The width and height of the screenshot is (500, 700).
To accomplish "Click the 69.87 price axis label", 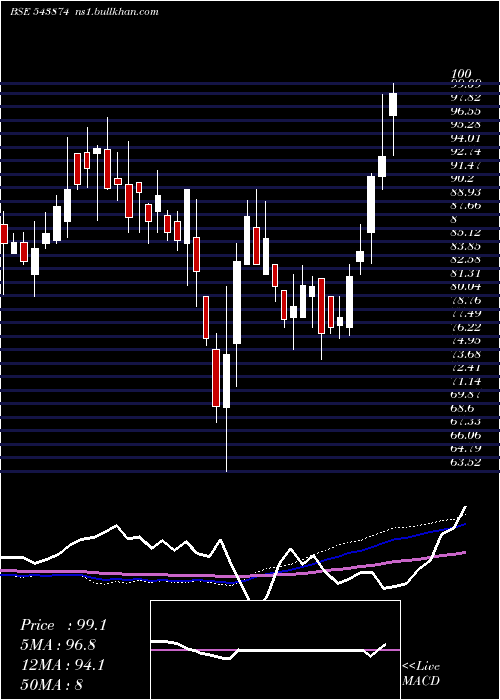I will point(465,395).
